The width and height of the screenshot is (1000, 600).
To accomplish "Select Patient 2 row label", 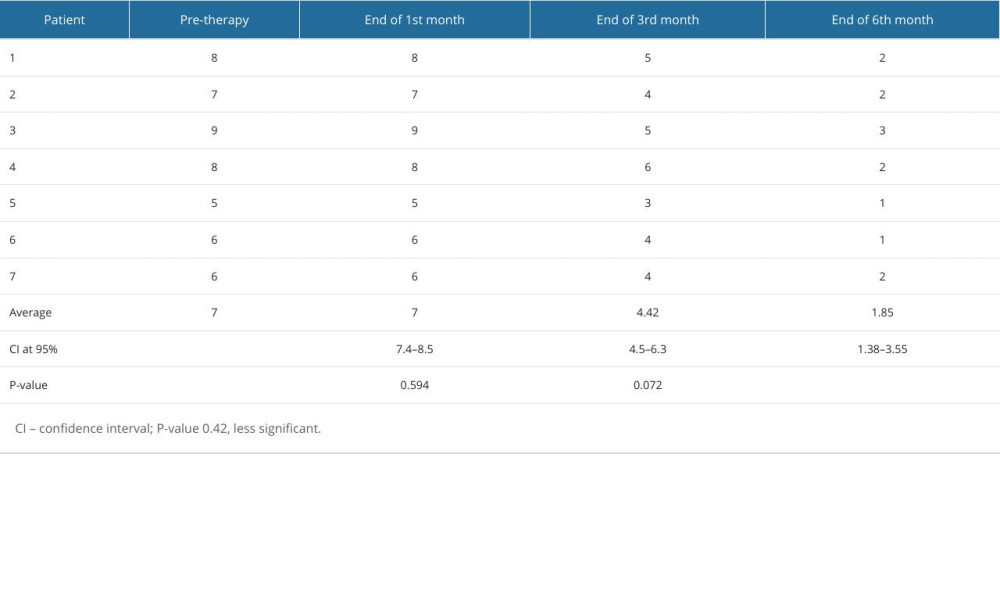I will point(12,94).
